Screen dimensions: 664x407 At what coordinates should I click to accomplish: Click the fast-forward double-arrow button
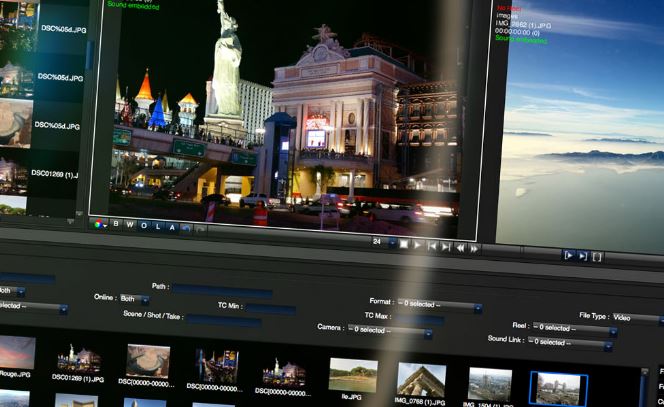click(x=474, y=249)
